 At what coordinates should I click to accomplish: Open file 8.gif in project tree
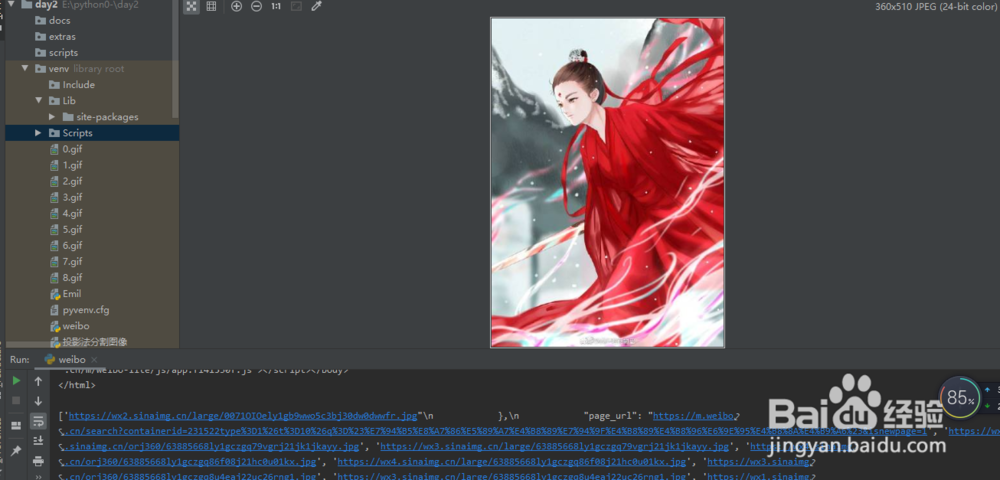pyautogui.click(x=72, y=277)
